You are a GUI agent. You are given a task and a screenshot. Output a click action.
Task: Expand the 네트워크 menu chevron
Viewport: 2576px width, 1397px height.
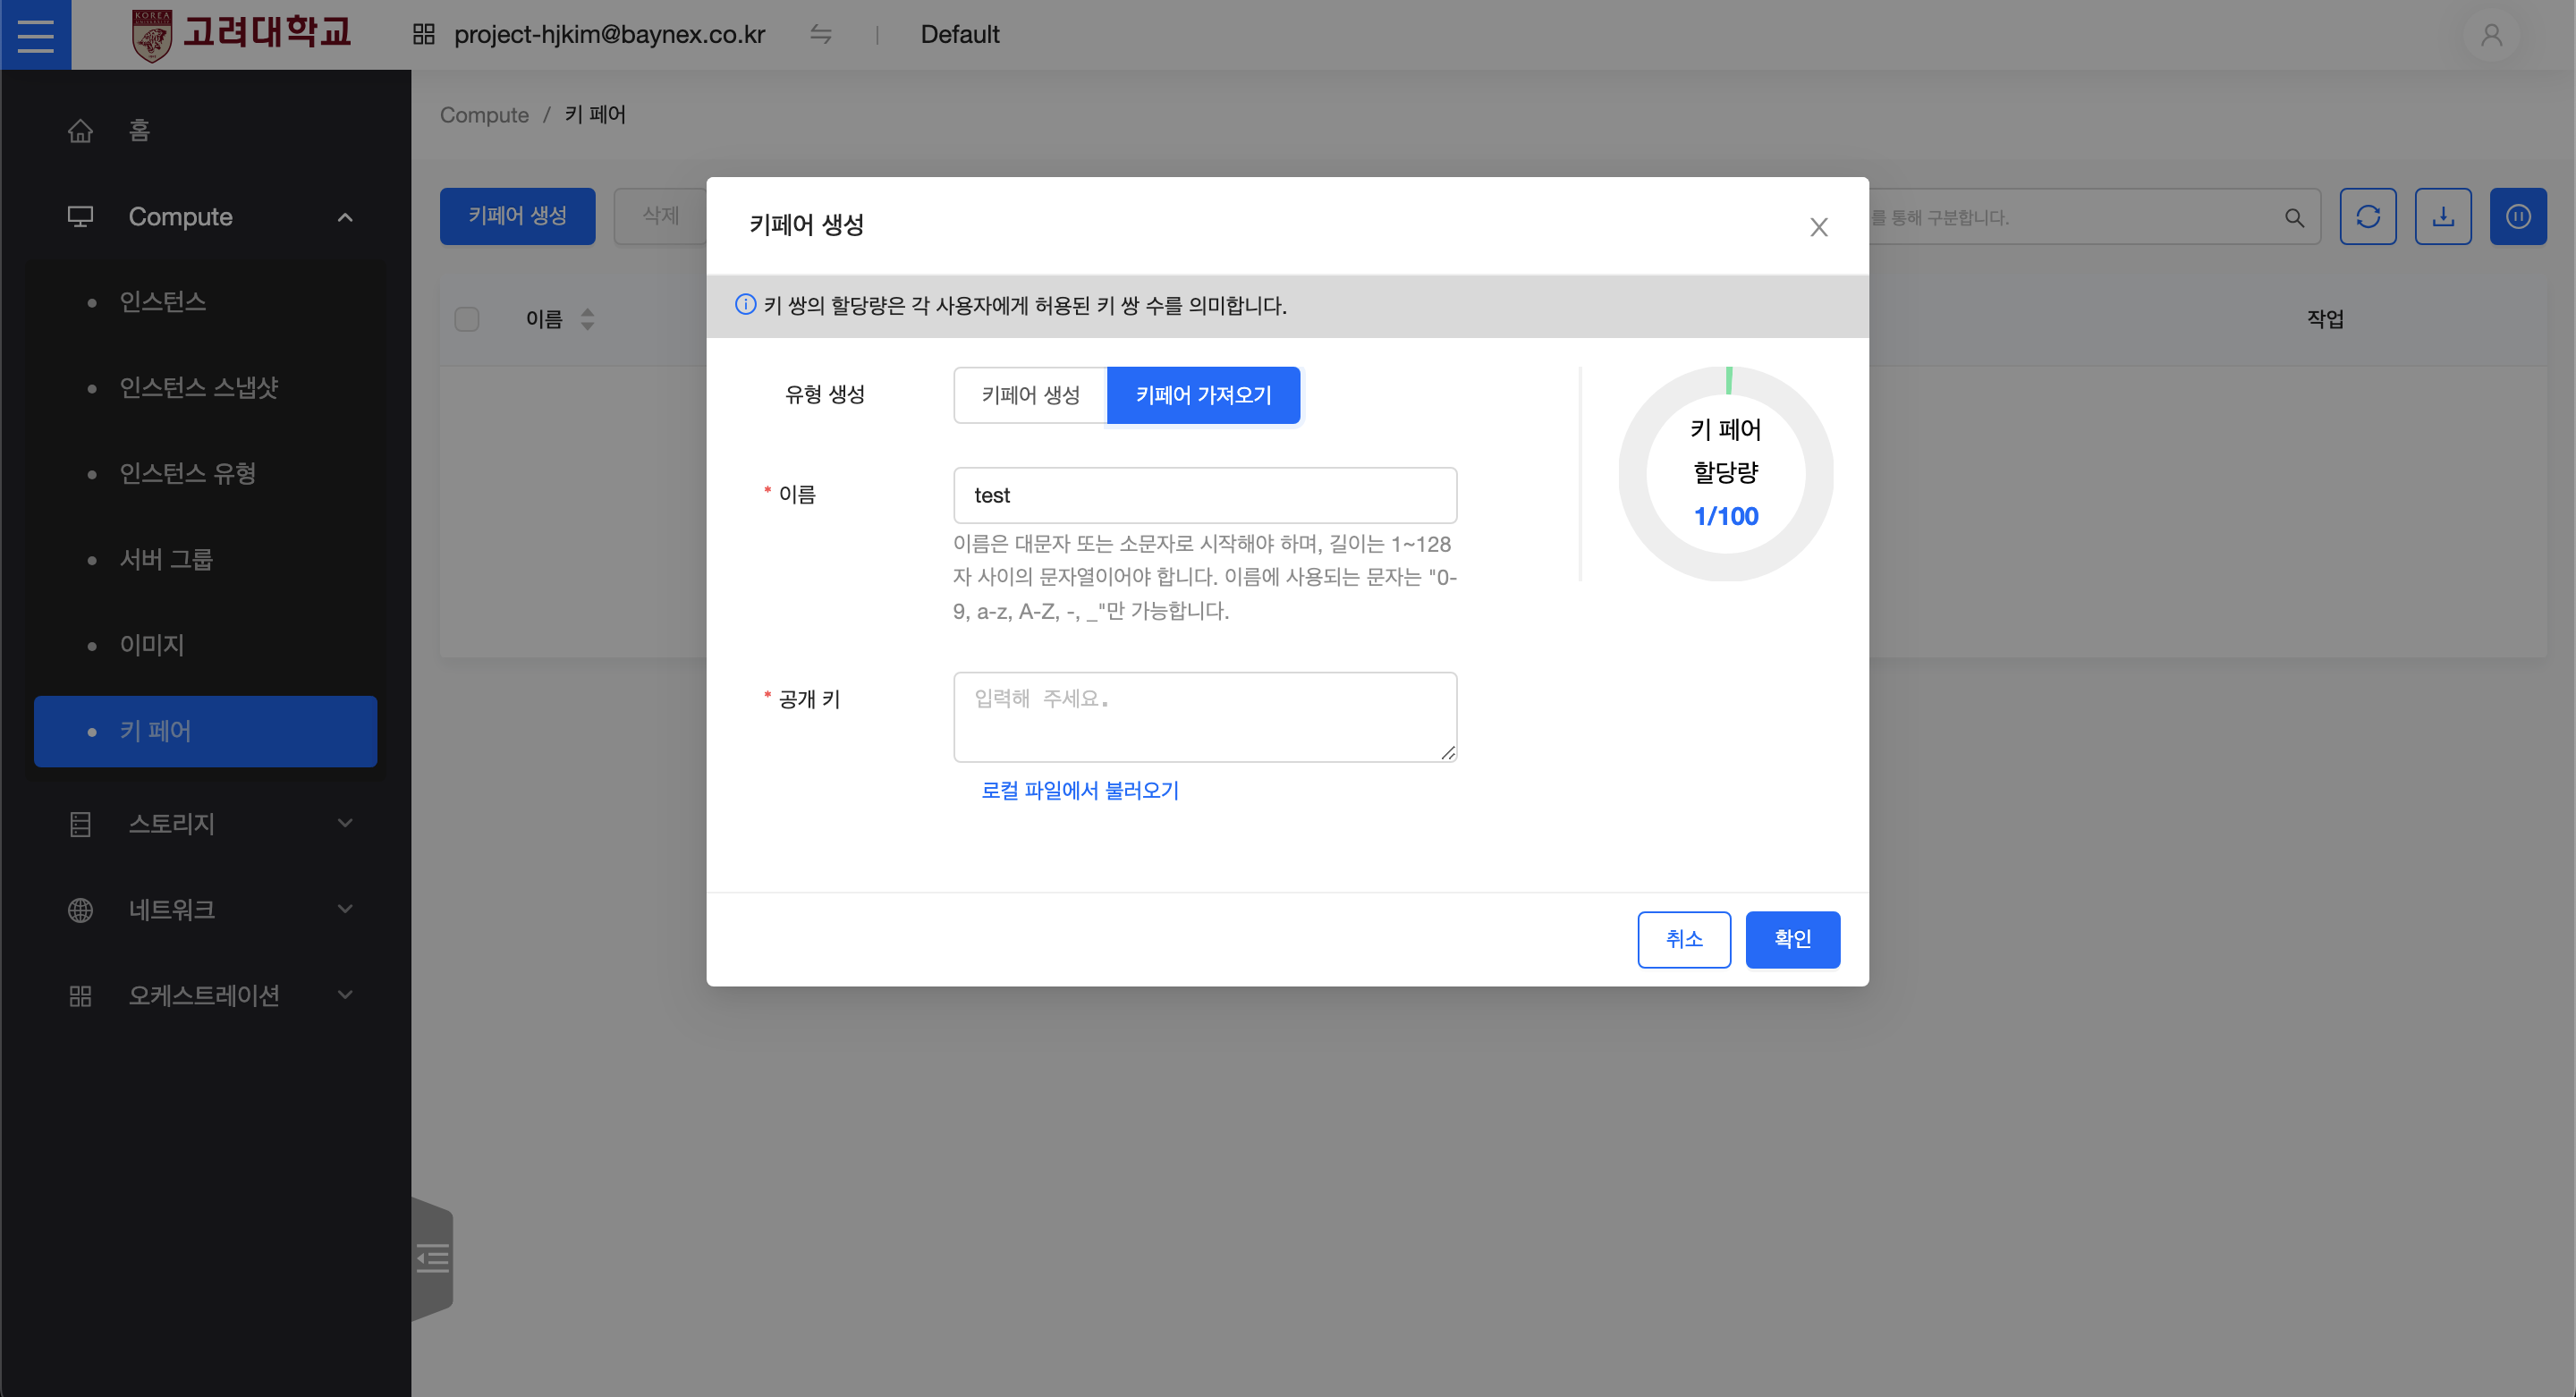pos(345,909)
